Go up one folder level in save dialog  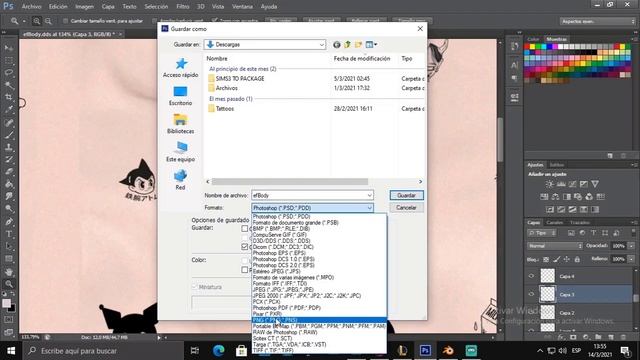click(347, 44)
